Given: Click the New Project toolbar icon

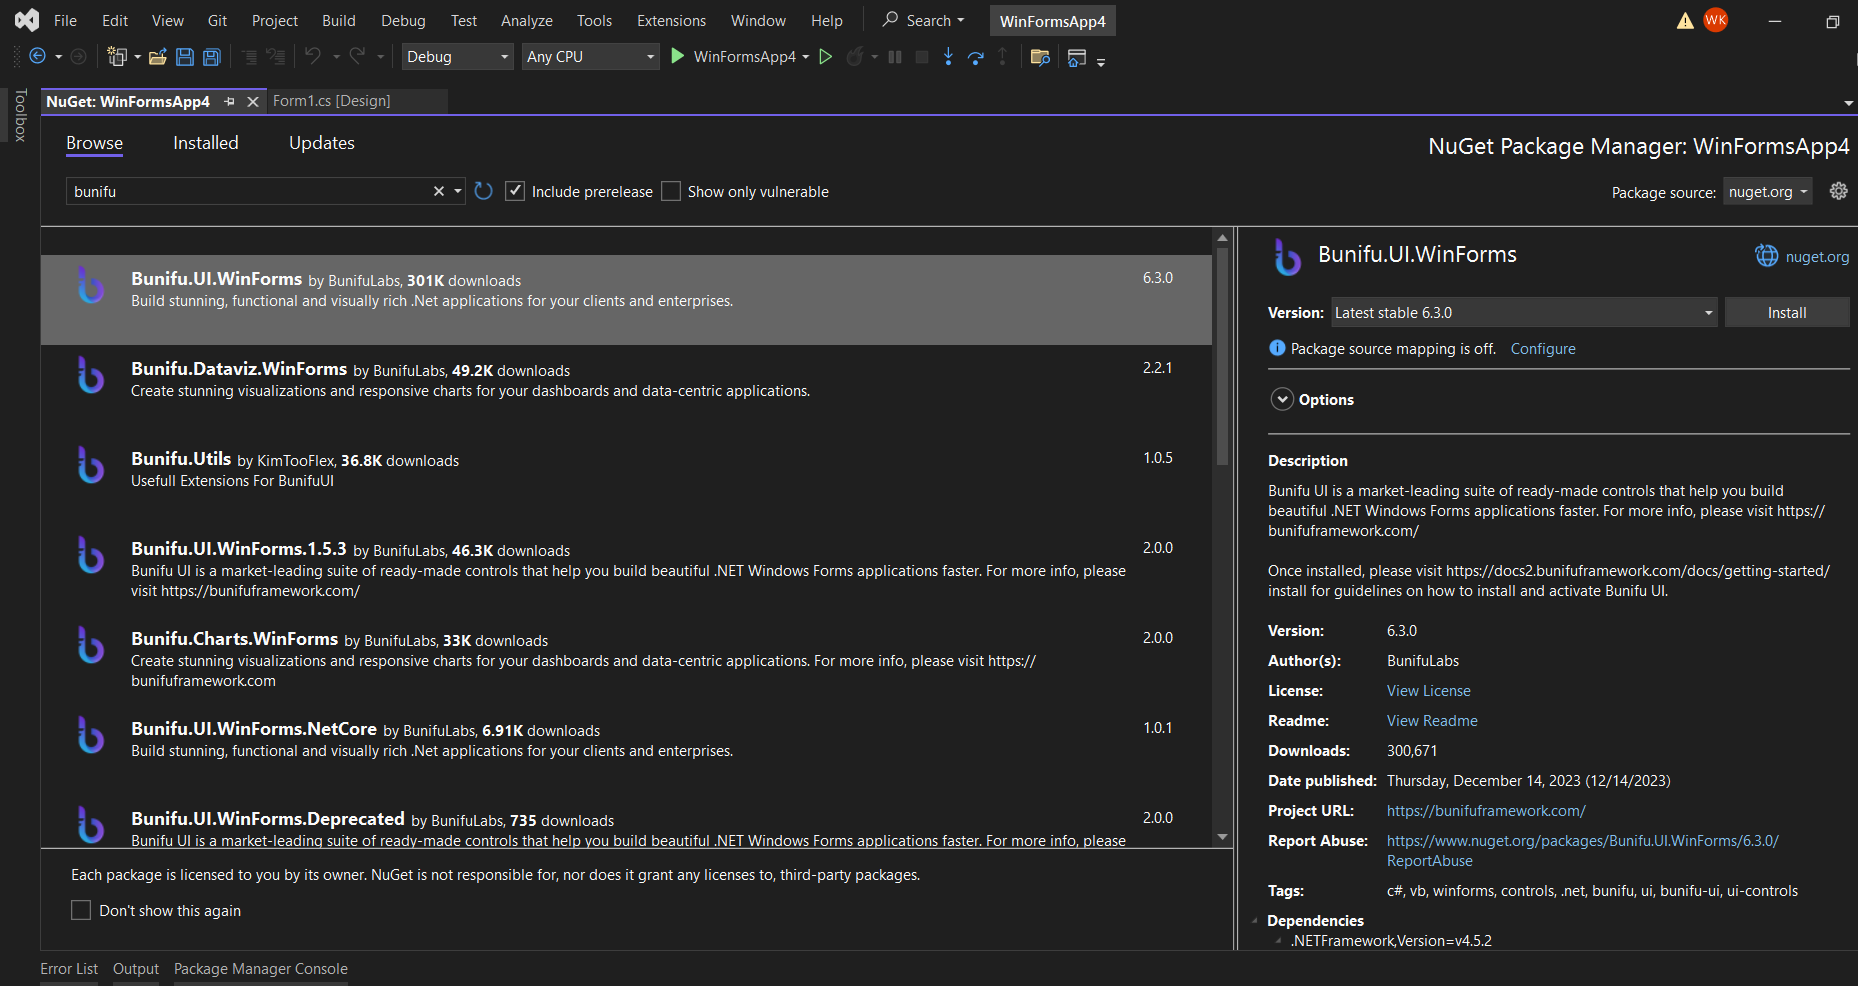Looking at the screenshot, I should tap(117, 57).
